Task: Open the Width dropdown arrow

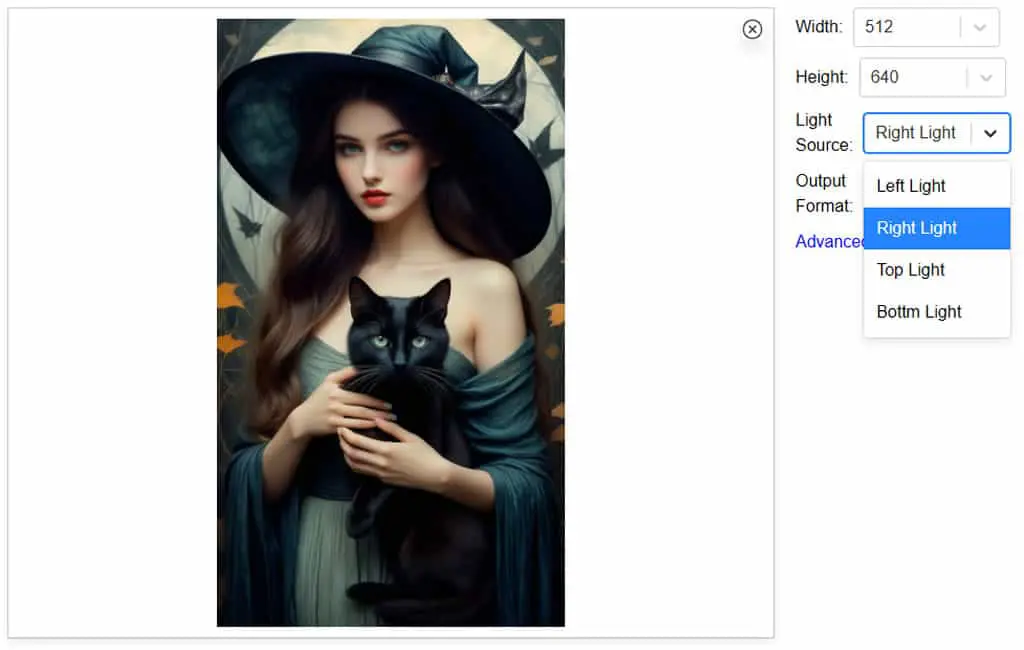Action: (x=980, y=27)
